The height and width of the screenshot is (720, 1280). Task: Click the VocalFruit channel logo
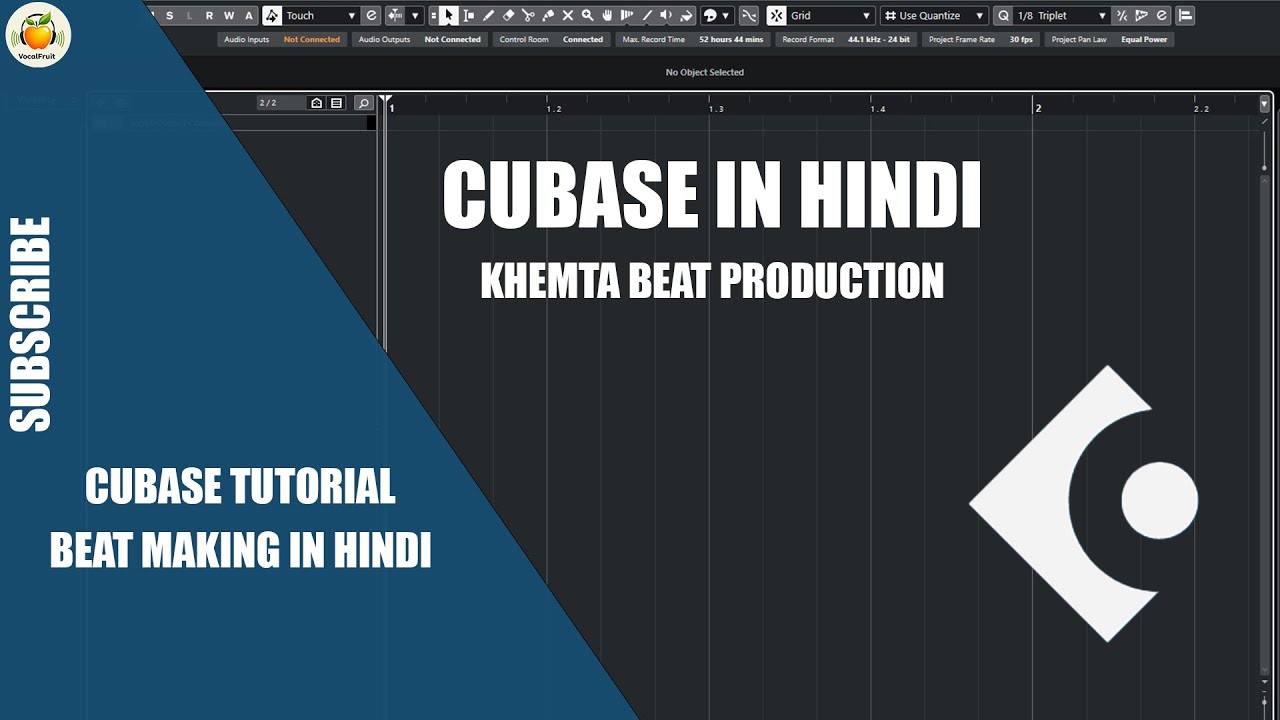tap(38, 34)
